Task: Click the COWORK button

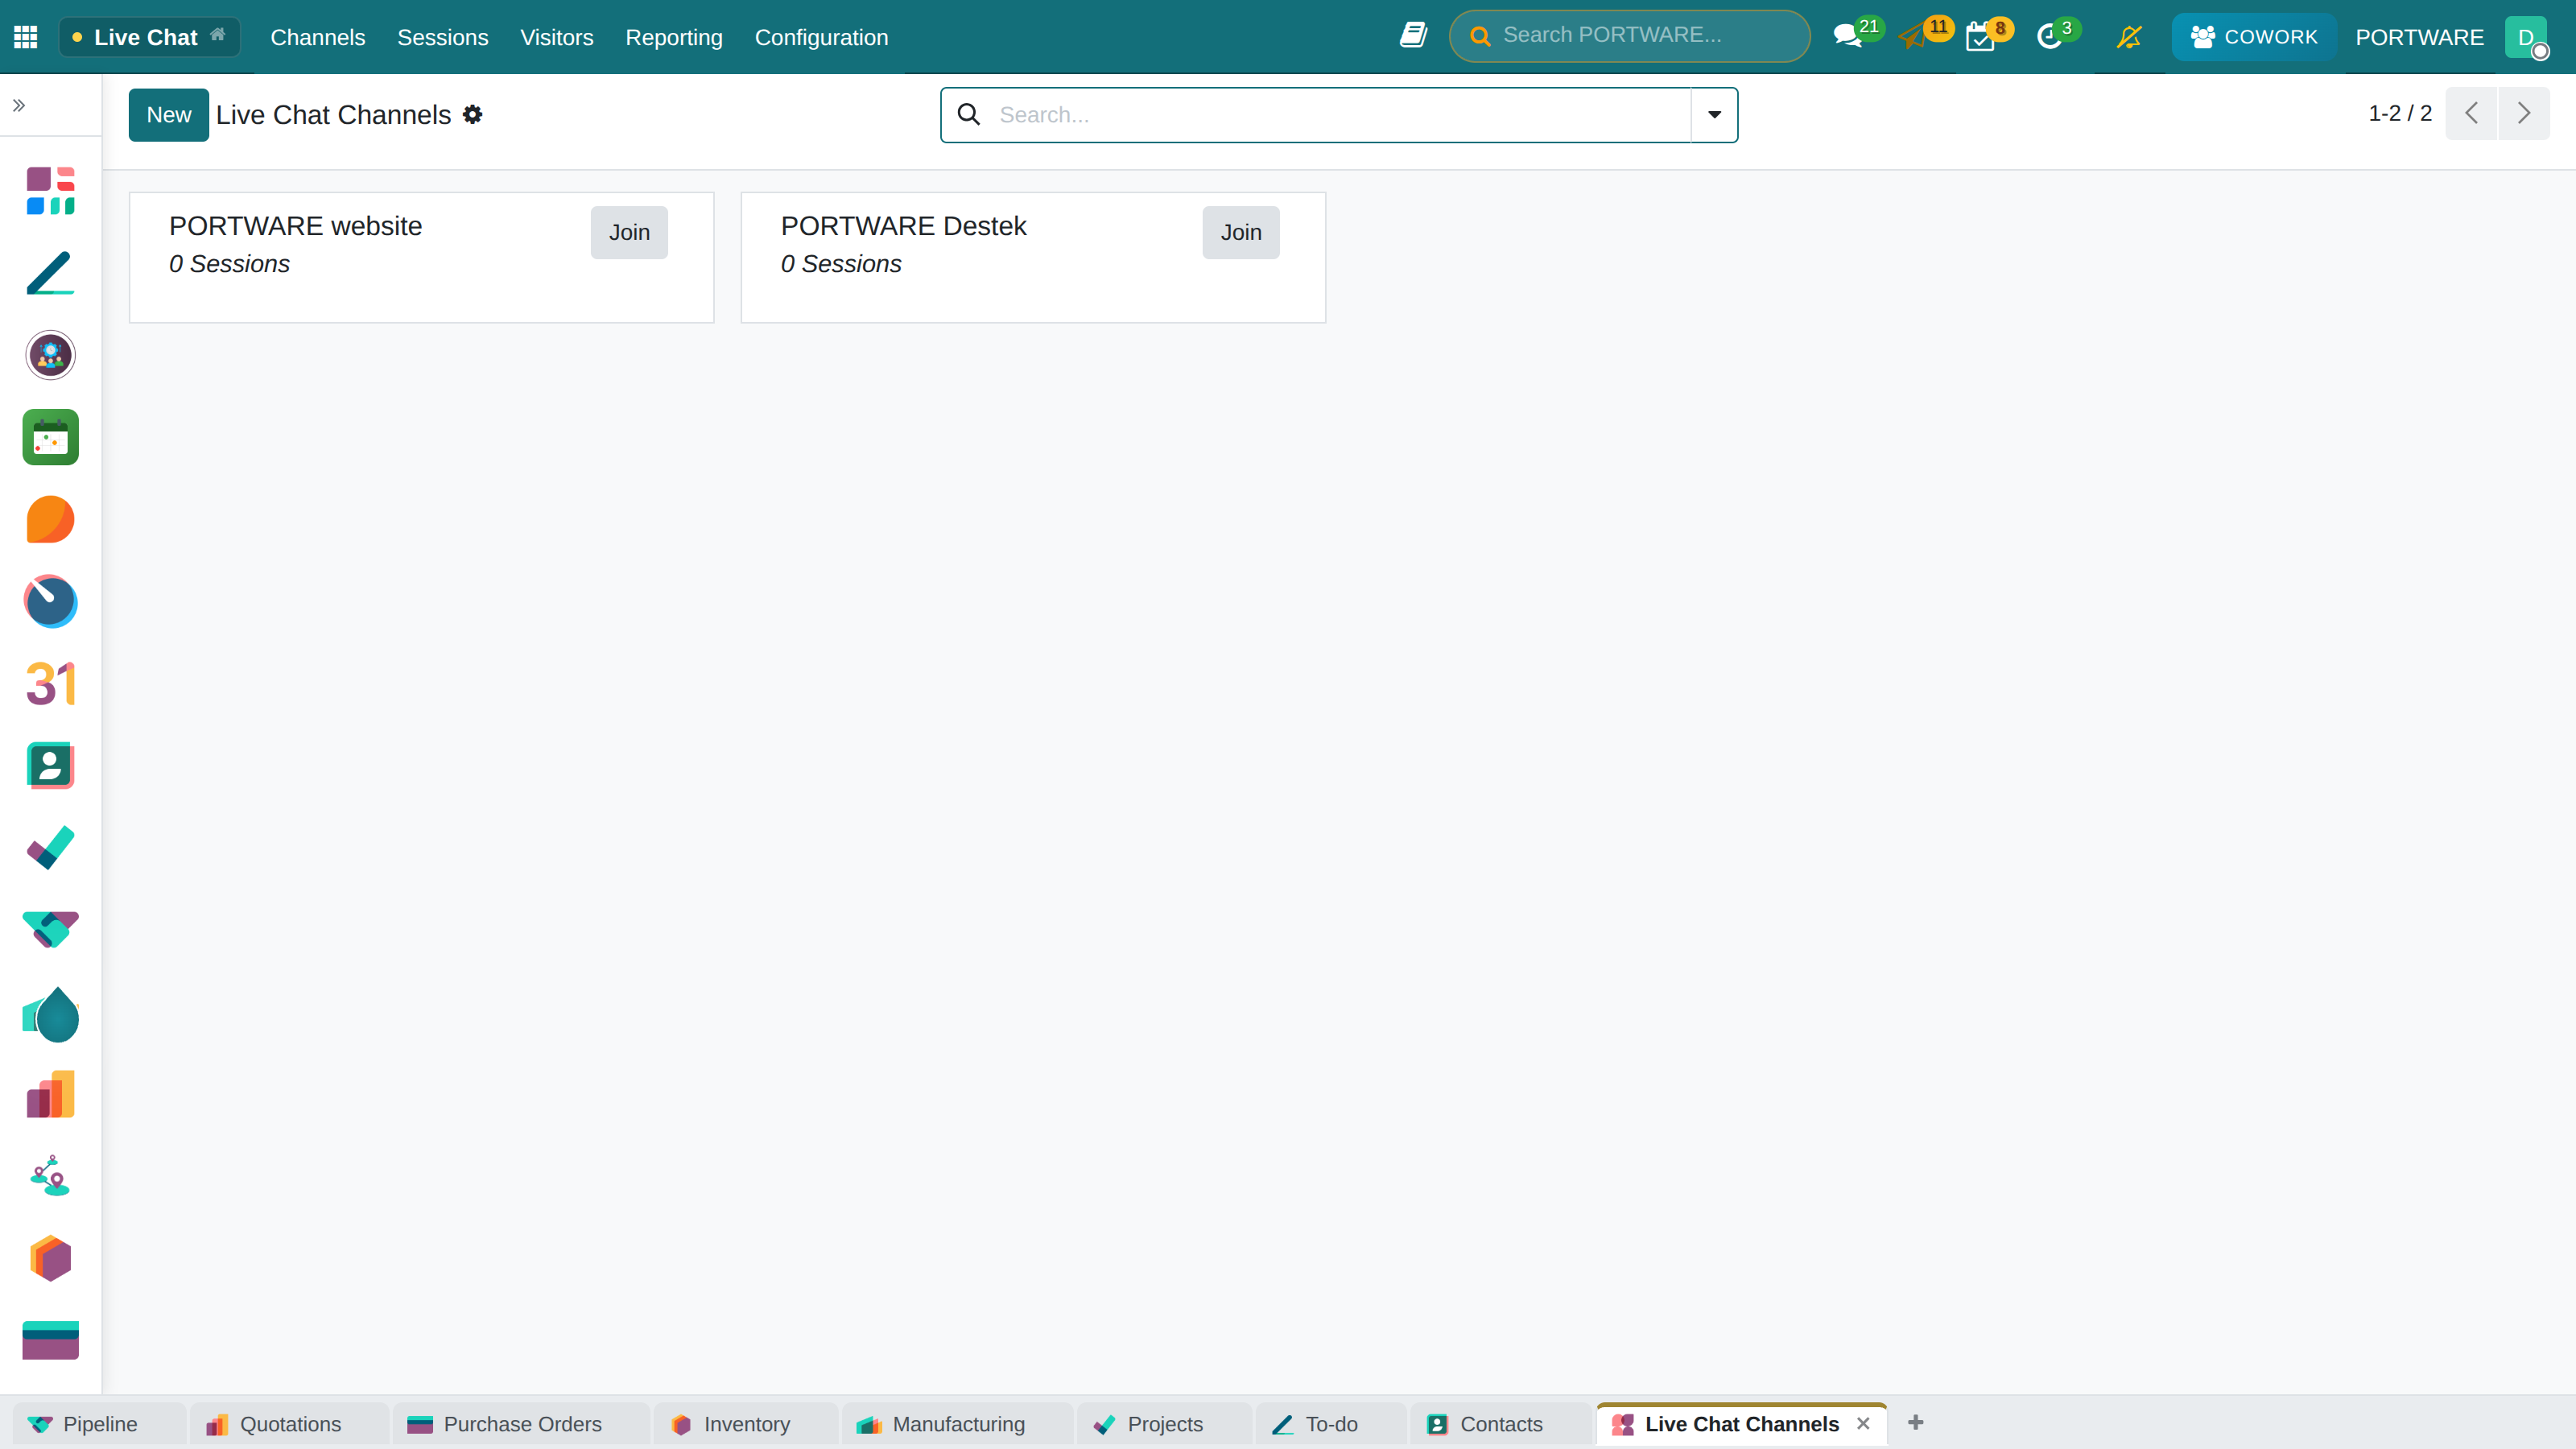Action: (x=2254, y=37)
